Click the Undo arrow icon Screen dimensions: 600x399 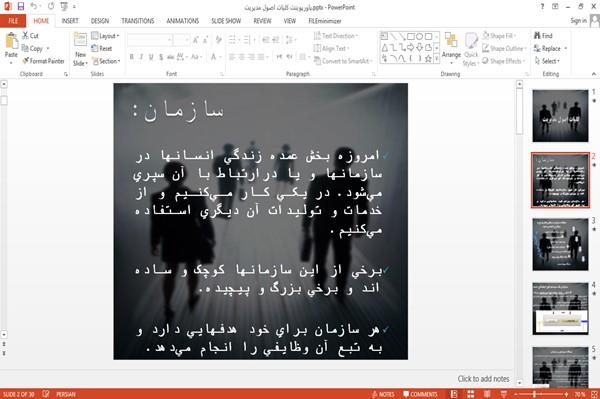coord(34,7)
